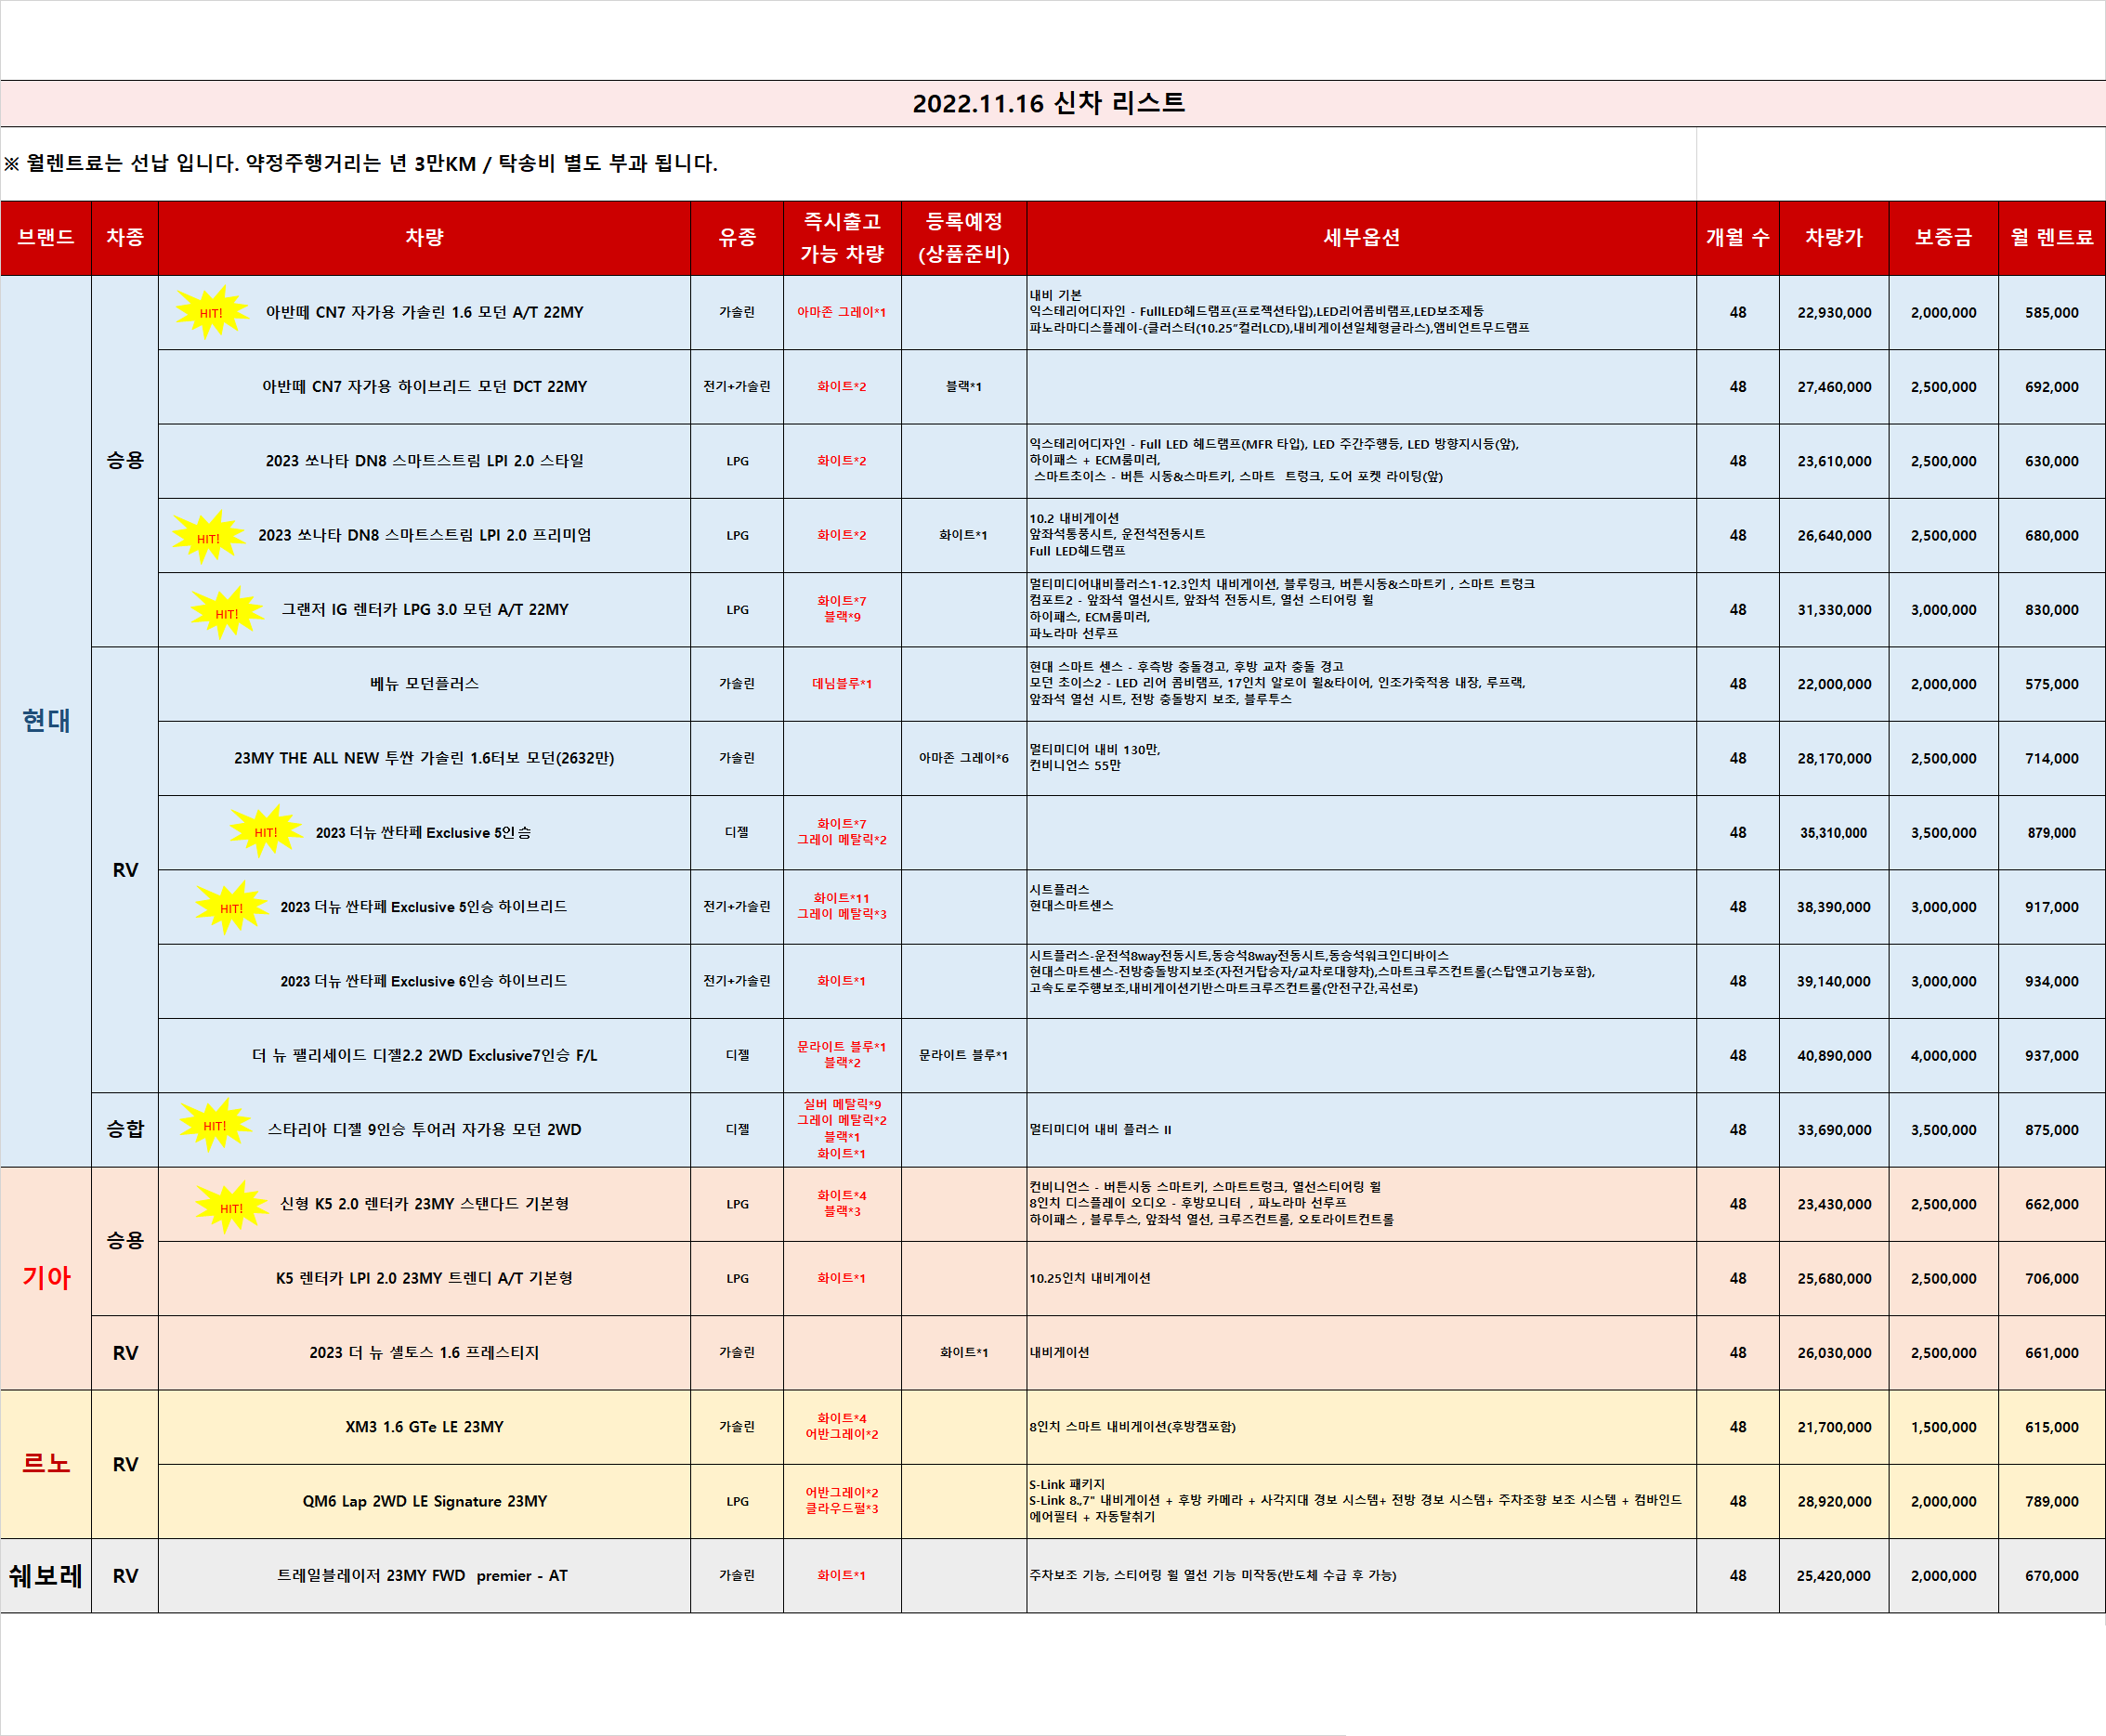Select '데님블루*1' availability cell
2106x1736 pixels.
tap(842, 684)
